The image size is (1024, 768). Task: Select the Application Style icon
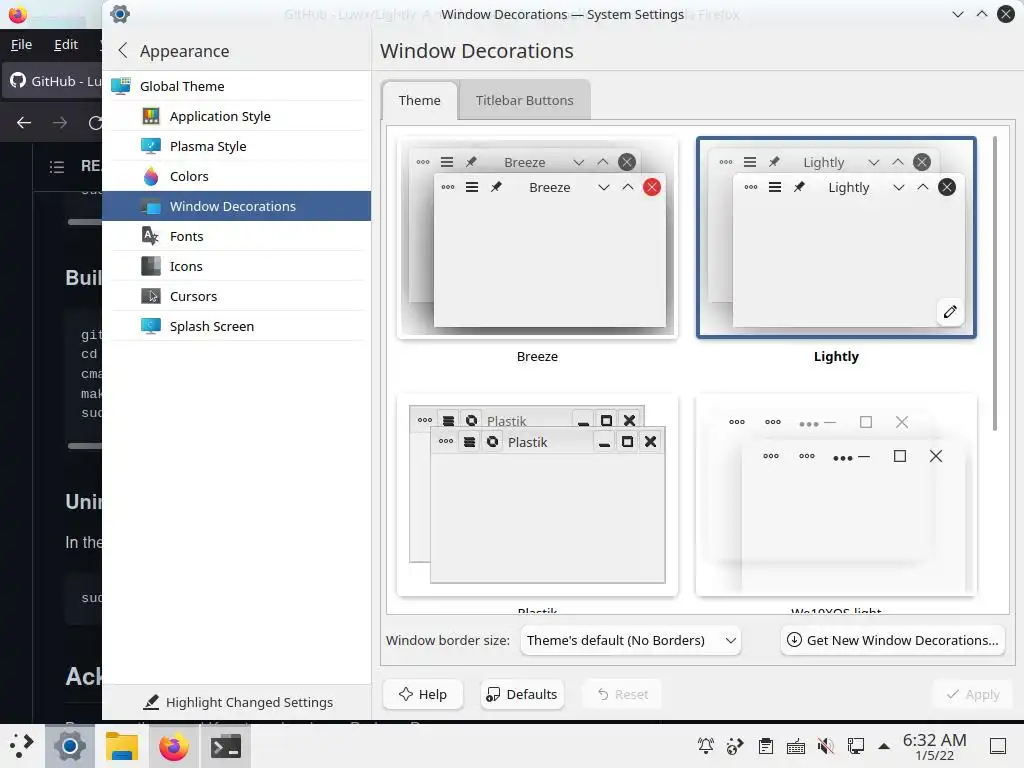point(151,116)
